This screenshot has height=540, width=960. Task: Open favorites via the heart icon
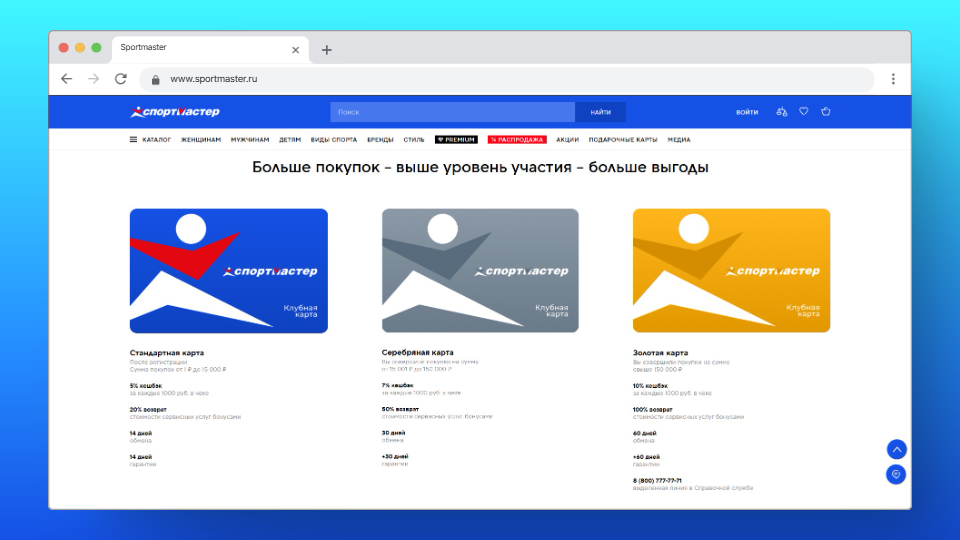[x=803, y=111]
